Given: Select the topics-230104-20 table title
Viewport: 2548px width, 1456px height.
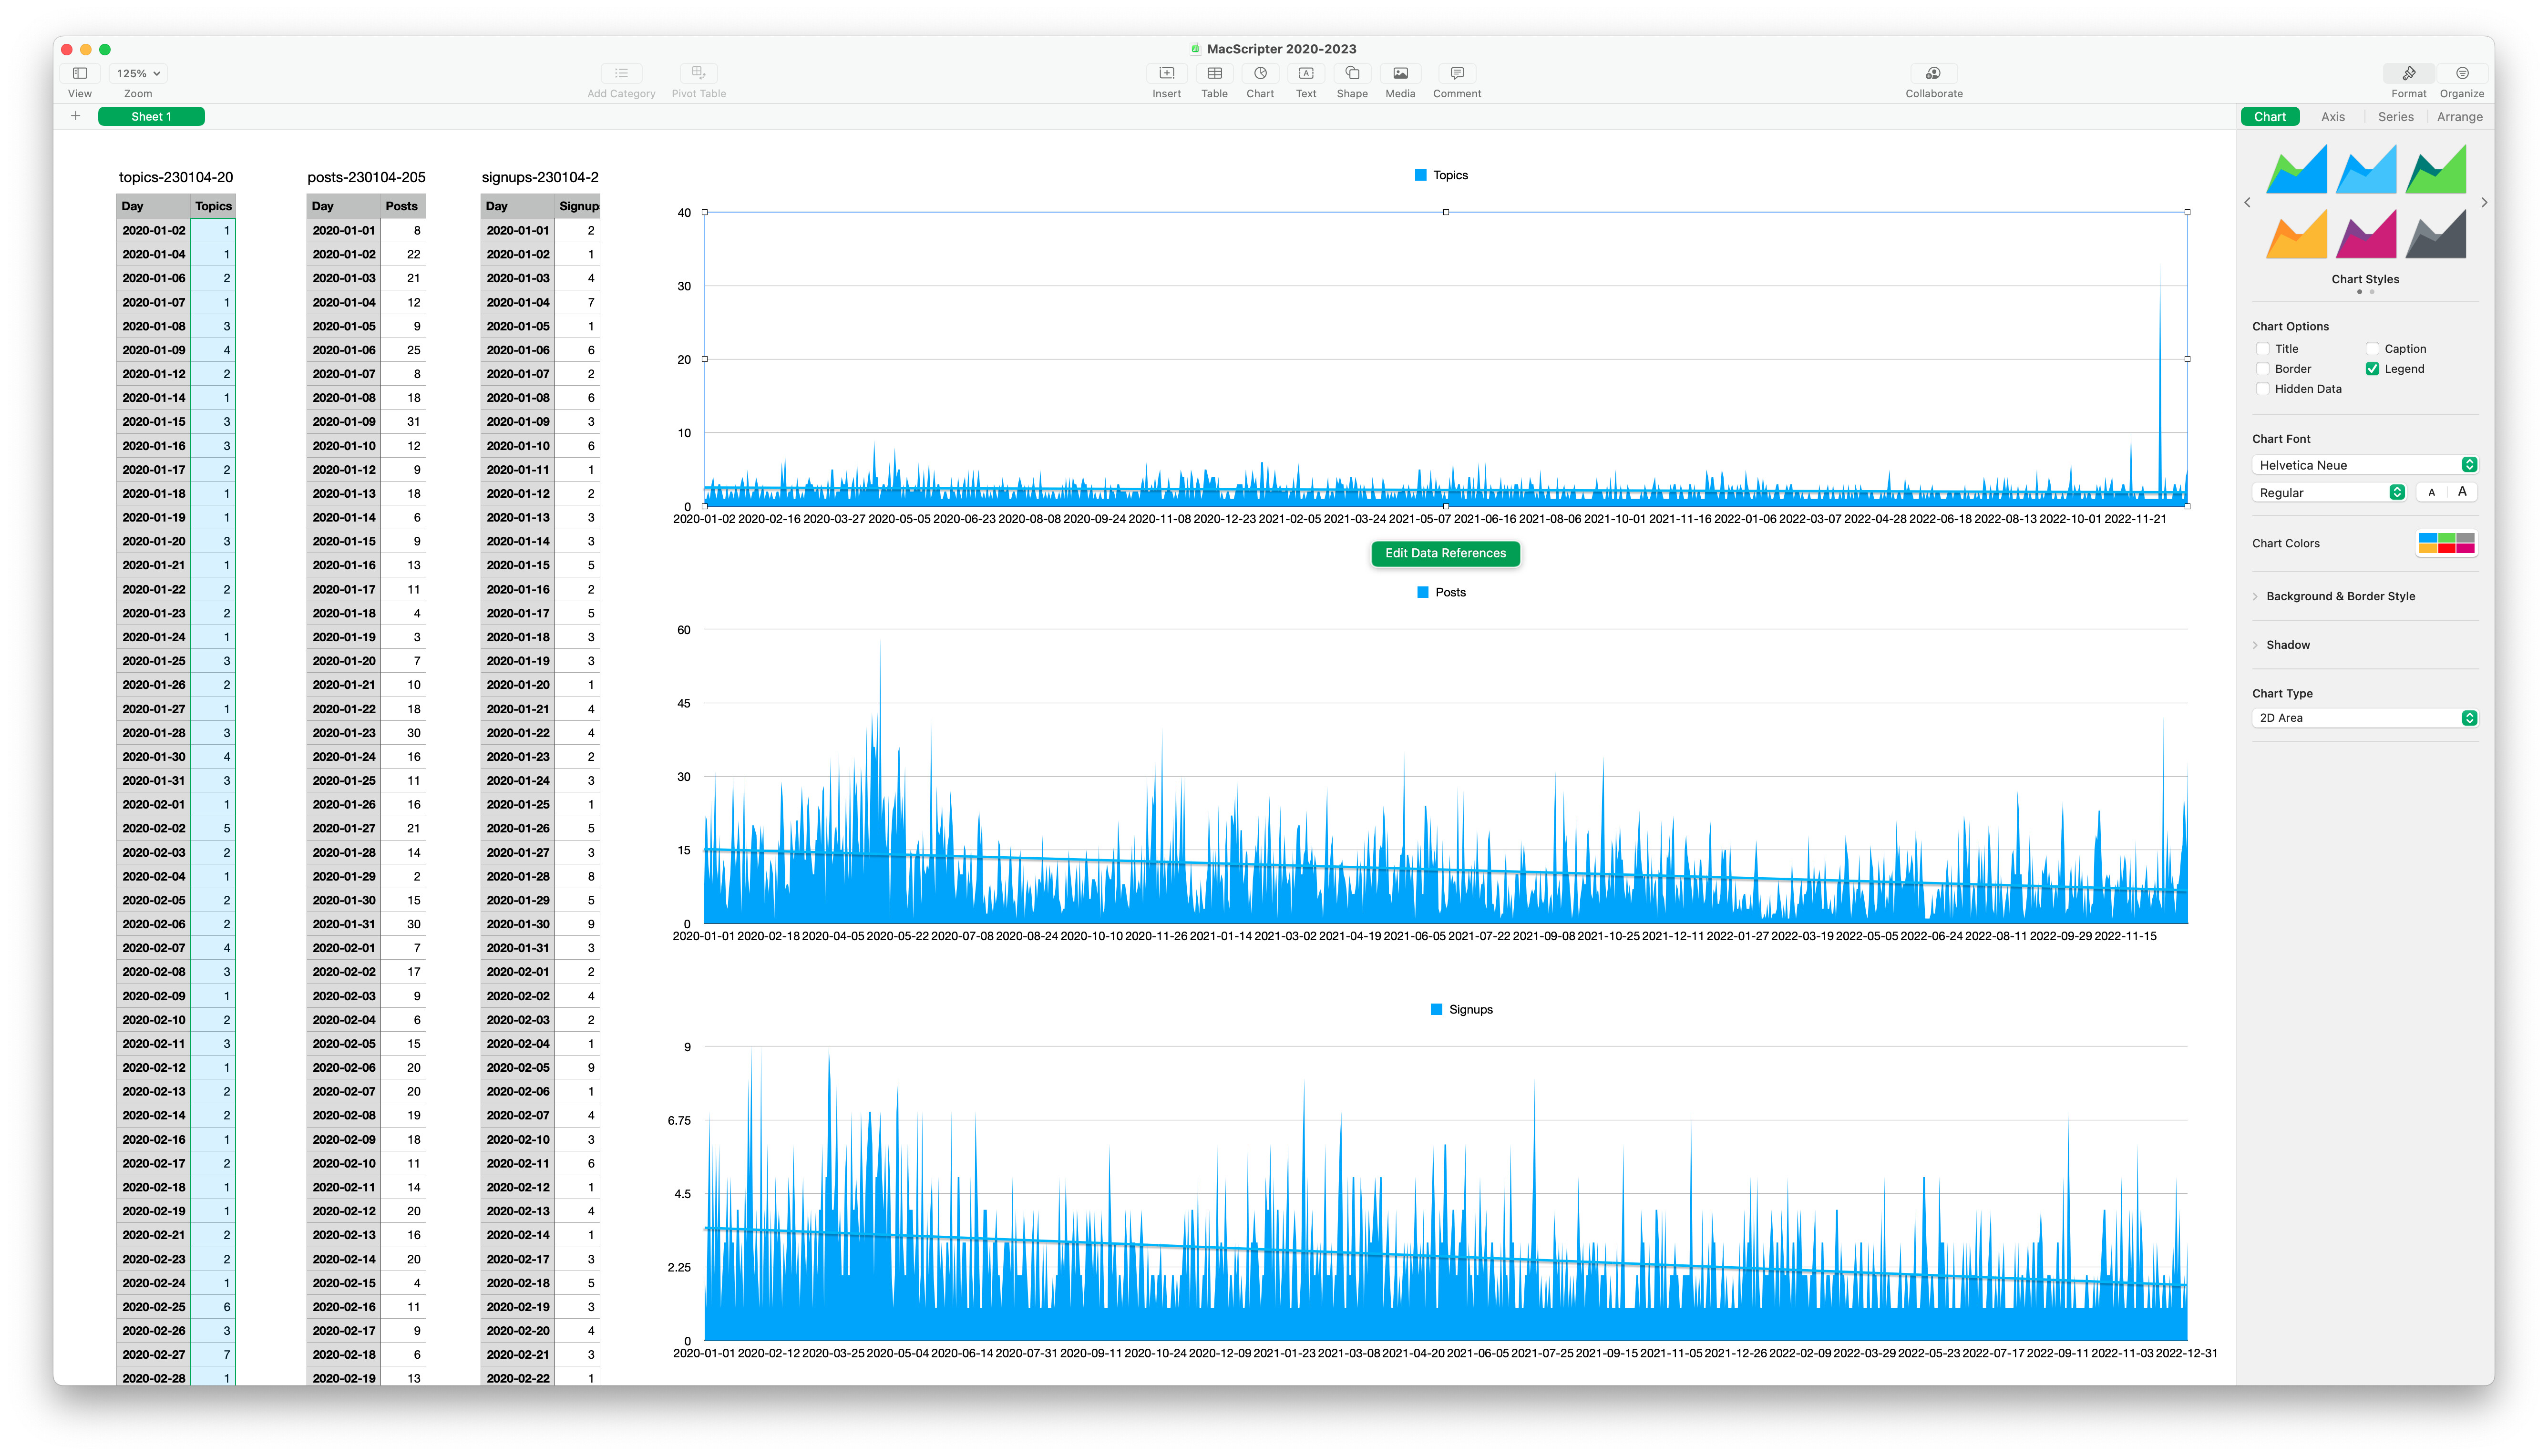Looking at the screenshot, I should (176, 177).
